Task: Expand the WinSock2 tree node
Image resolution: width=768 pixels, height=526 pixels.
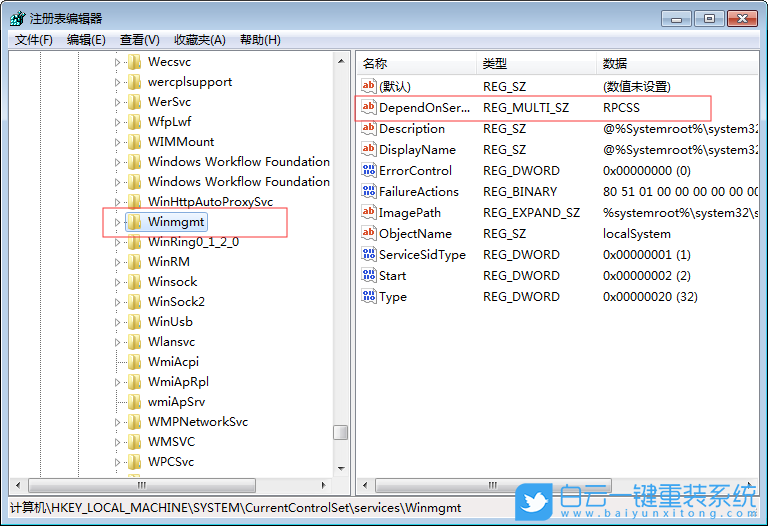Action: (117, 302)
